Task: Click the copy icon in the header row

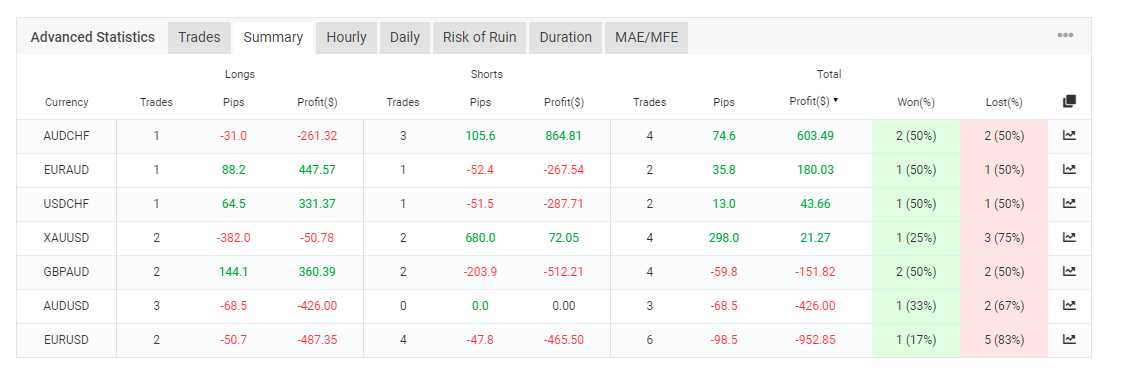Action: point(1069,102)
